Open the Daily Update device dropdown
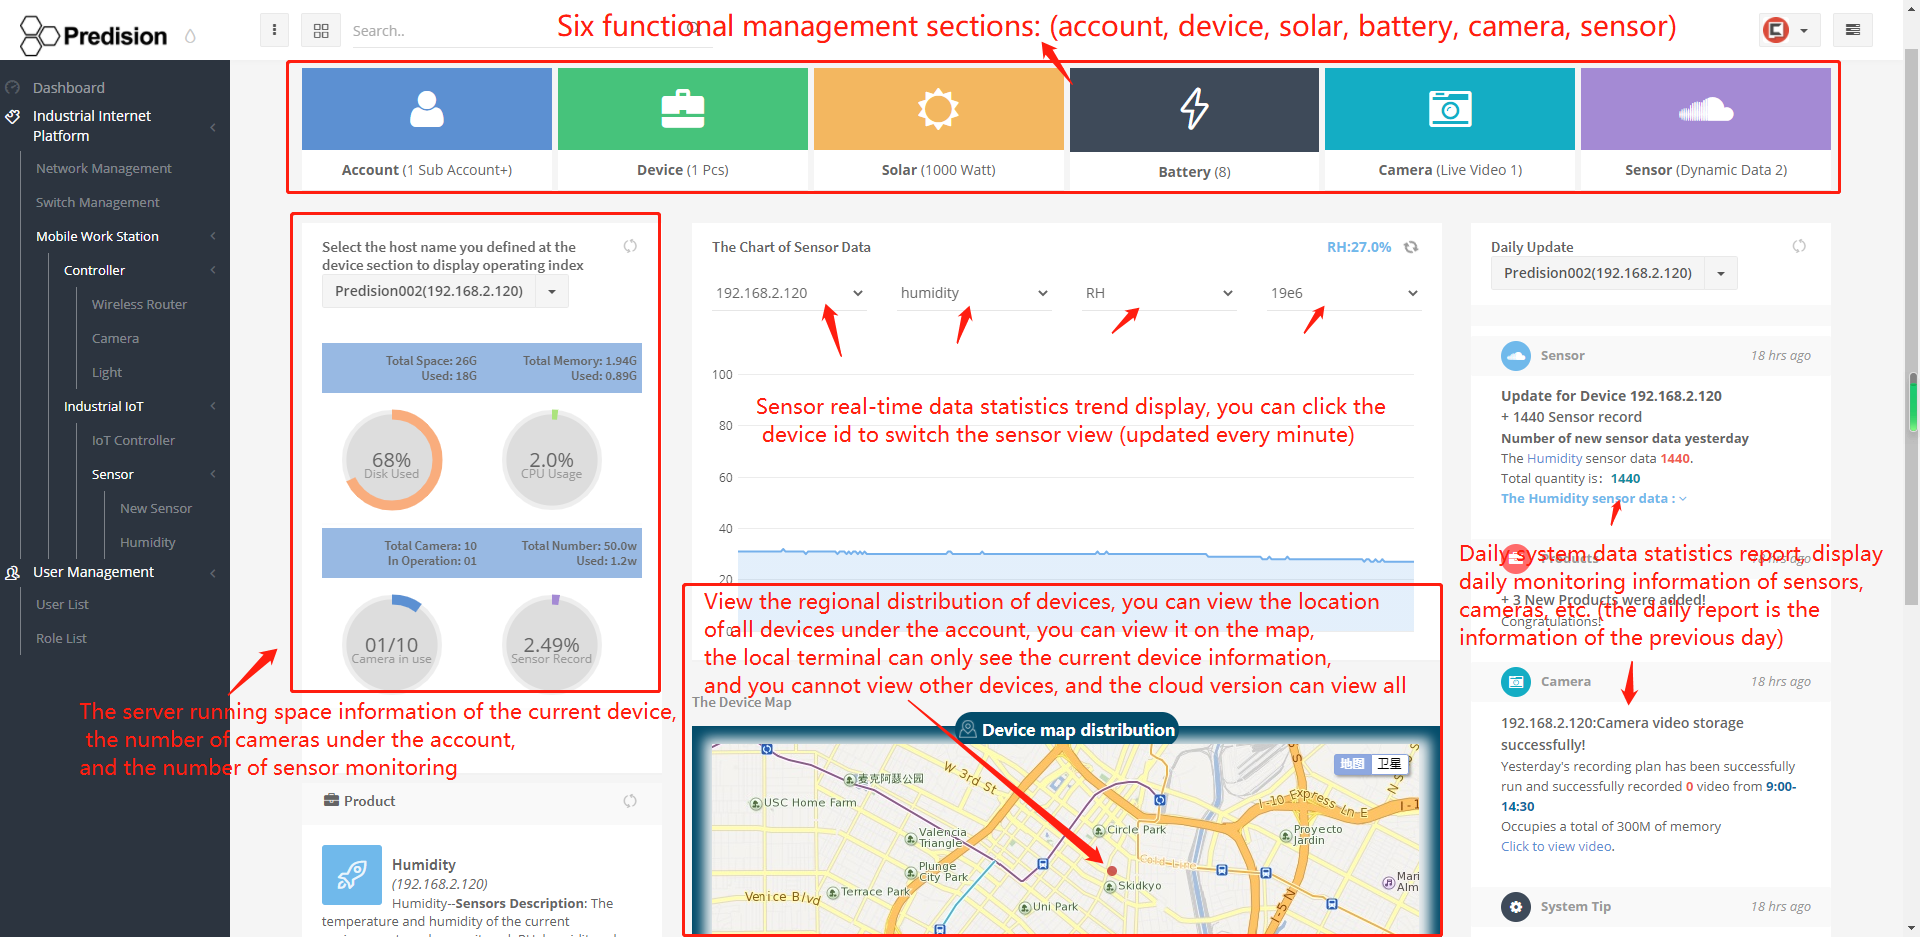The height and width of the screenshot is (937, 1920). [x=1614, y=273]
